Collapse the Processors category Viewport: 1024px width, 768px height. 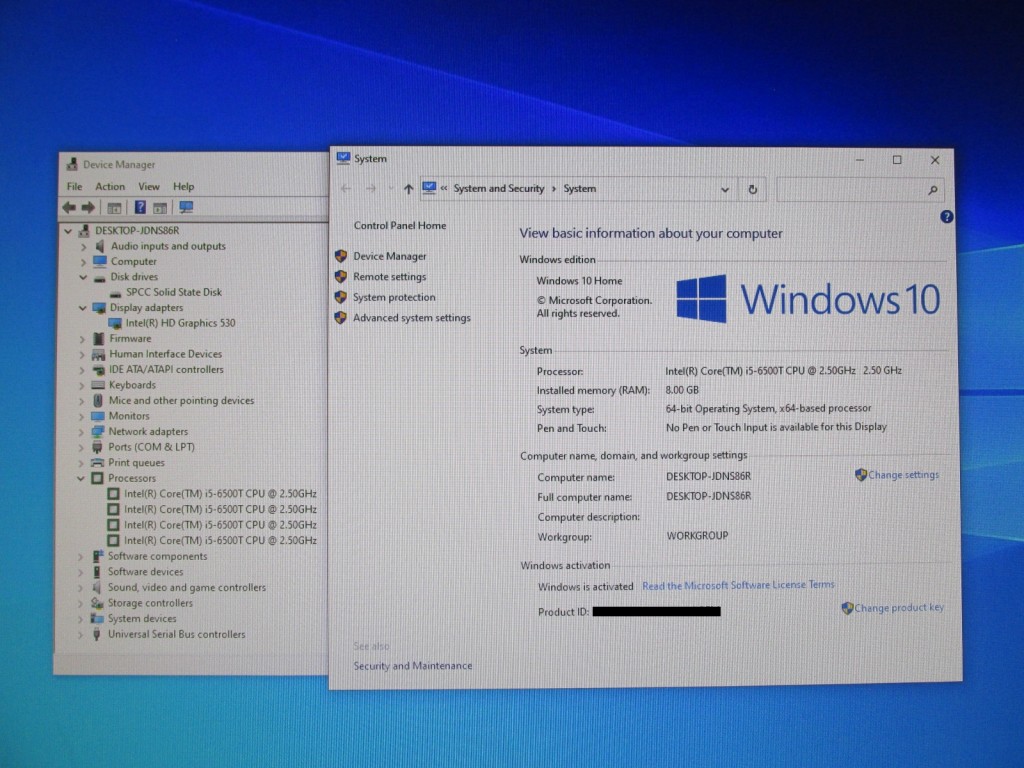click(81, 479)
